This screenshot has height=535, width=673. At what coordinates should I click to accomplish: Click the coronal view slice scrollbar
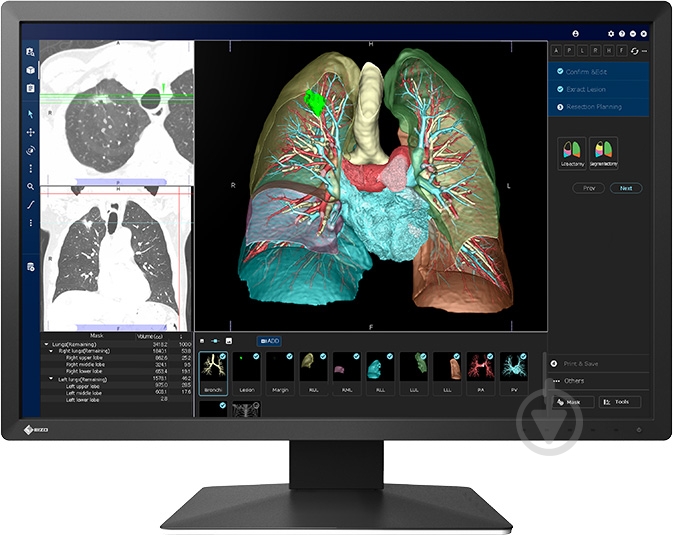(x=121, y=328)
